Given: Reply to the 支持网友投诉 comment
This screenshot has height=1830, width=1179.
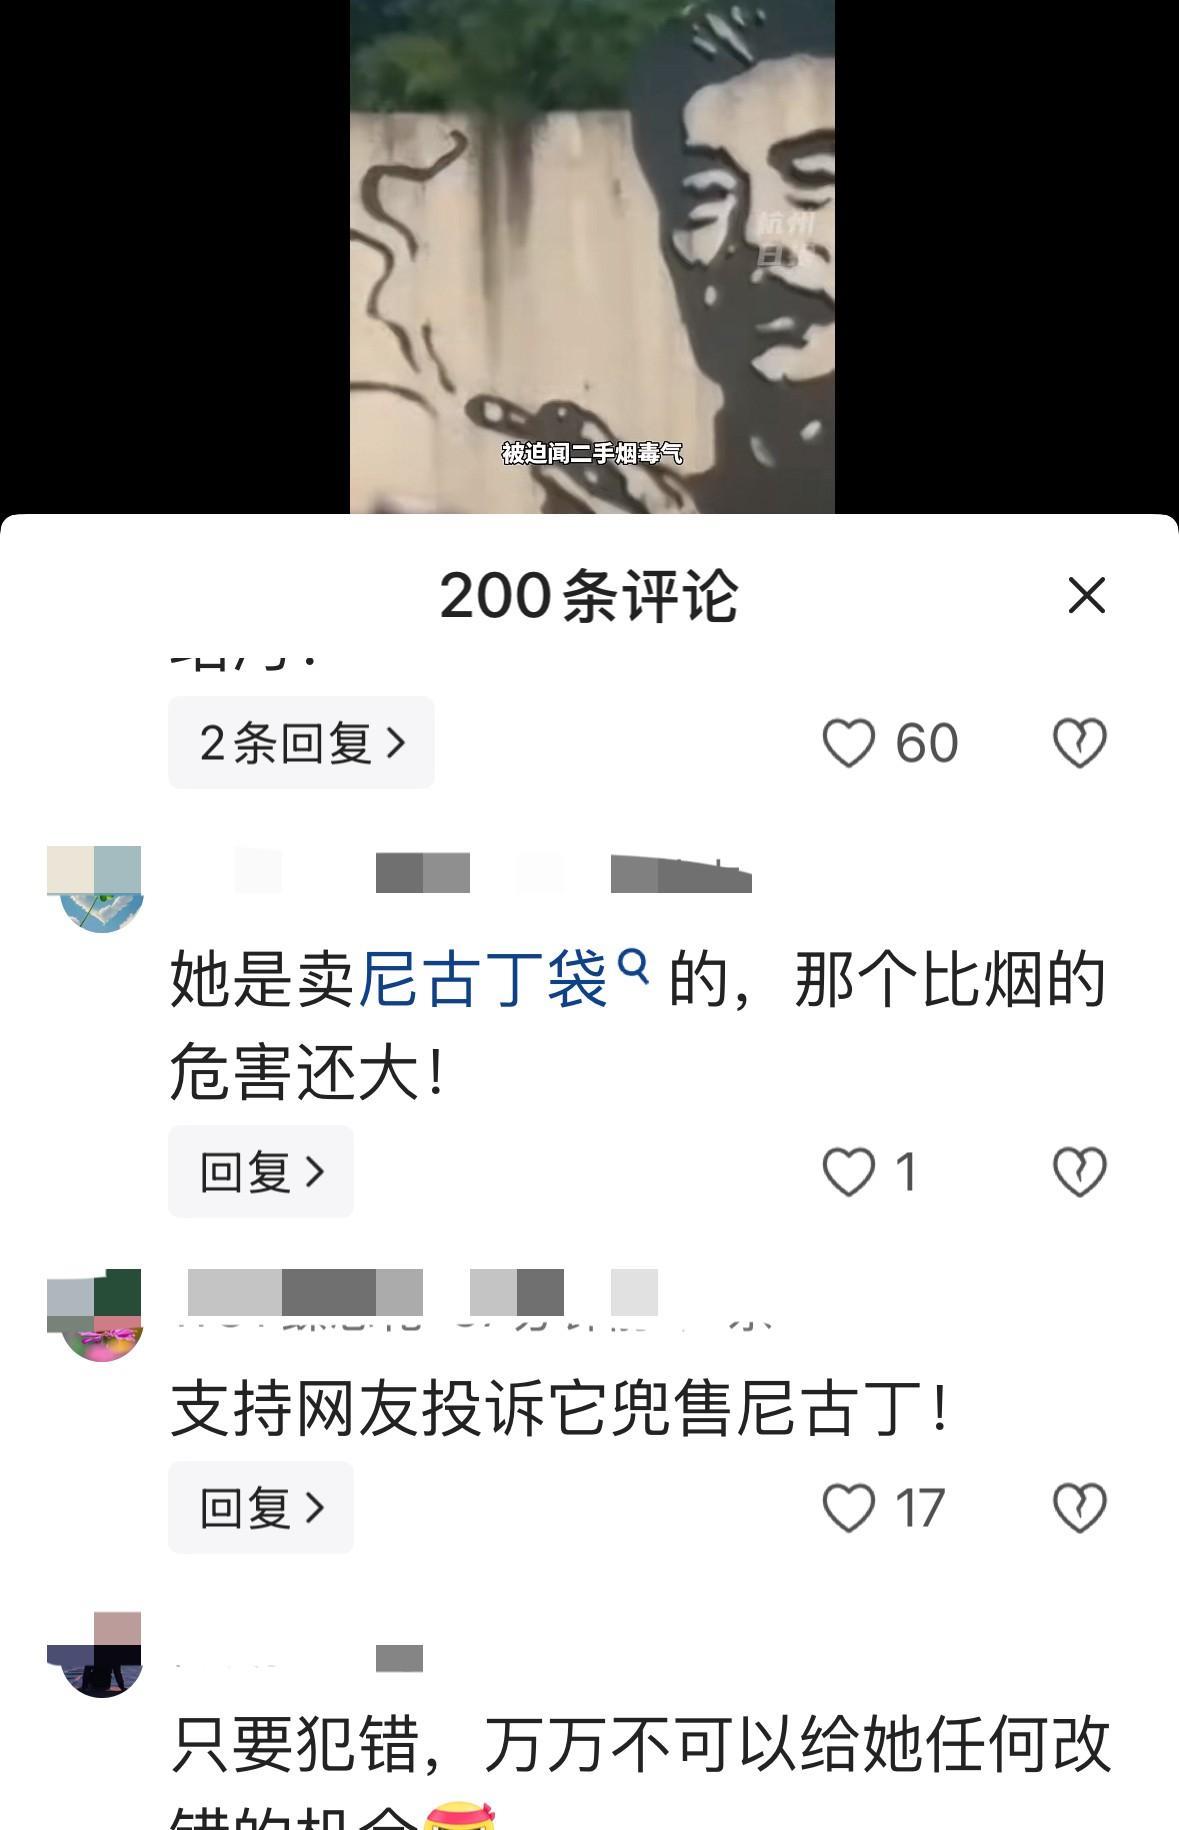Looking at the screenshot, I should pyautogui.click(x=261, y=1507).
